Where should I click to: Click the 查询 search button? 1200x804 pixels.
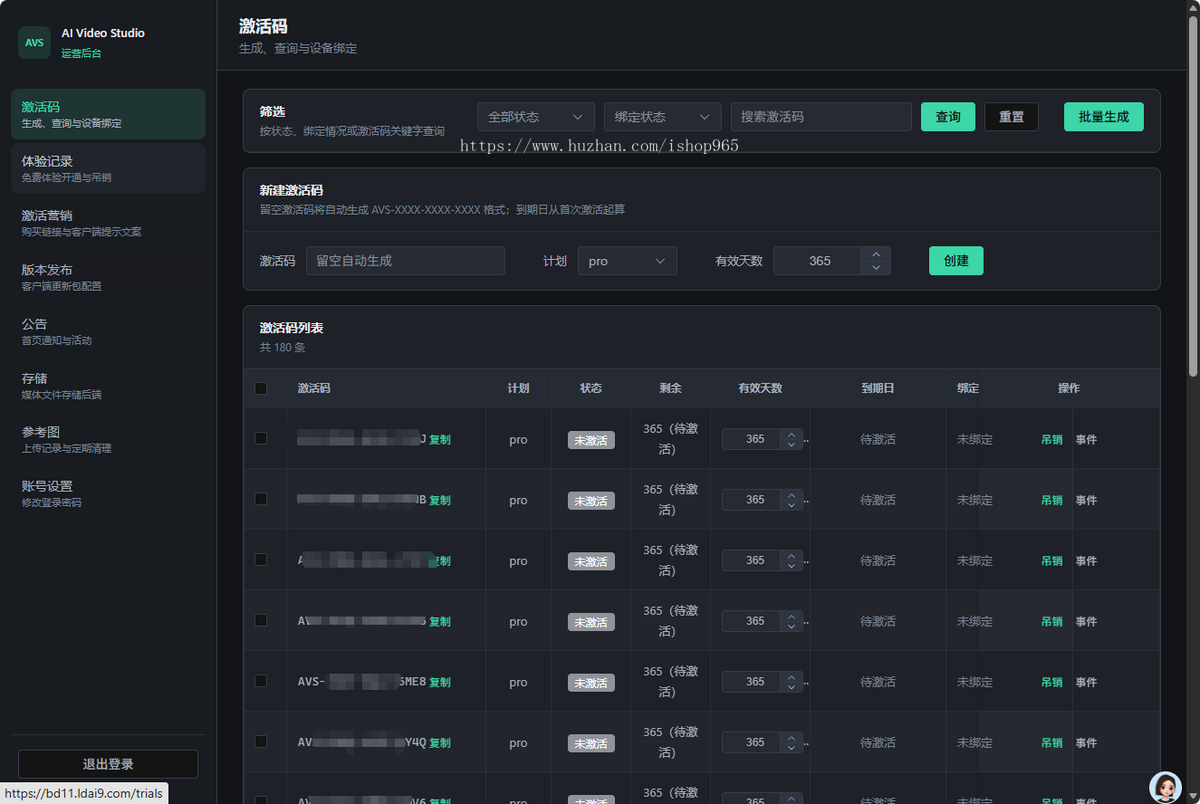pos(948,117)
